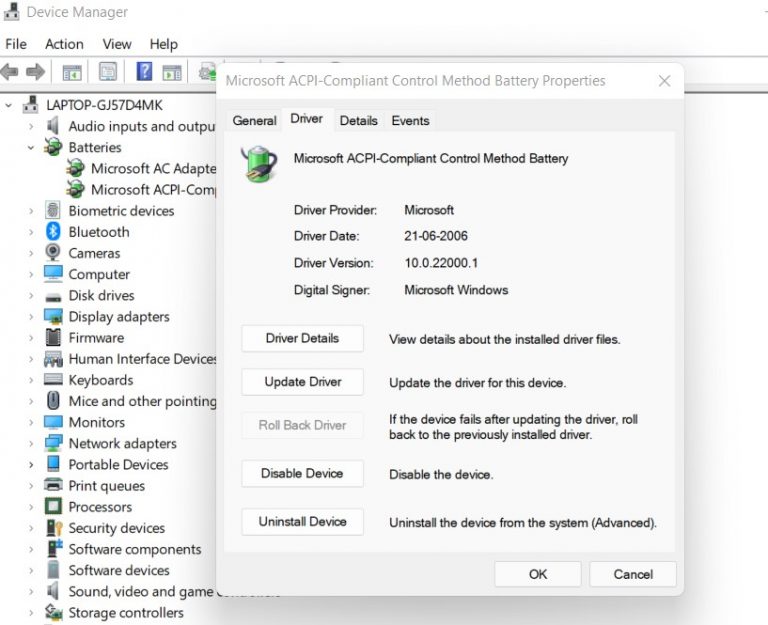Click the Properties toolbar icon
Image resolution: width=768 pixels, height=625 pixels.
[x=108, y=72]
